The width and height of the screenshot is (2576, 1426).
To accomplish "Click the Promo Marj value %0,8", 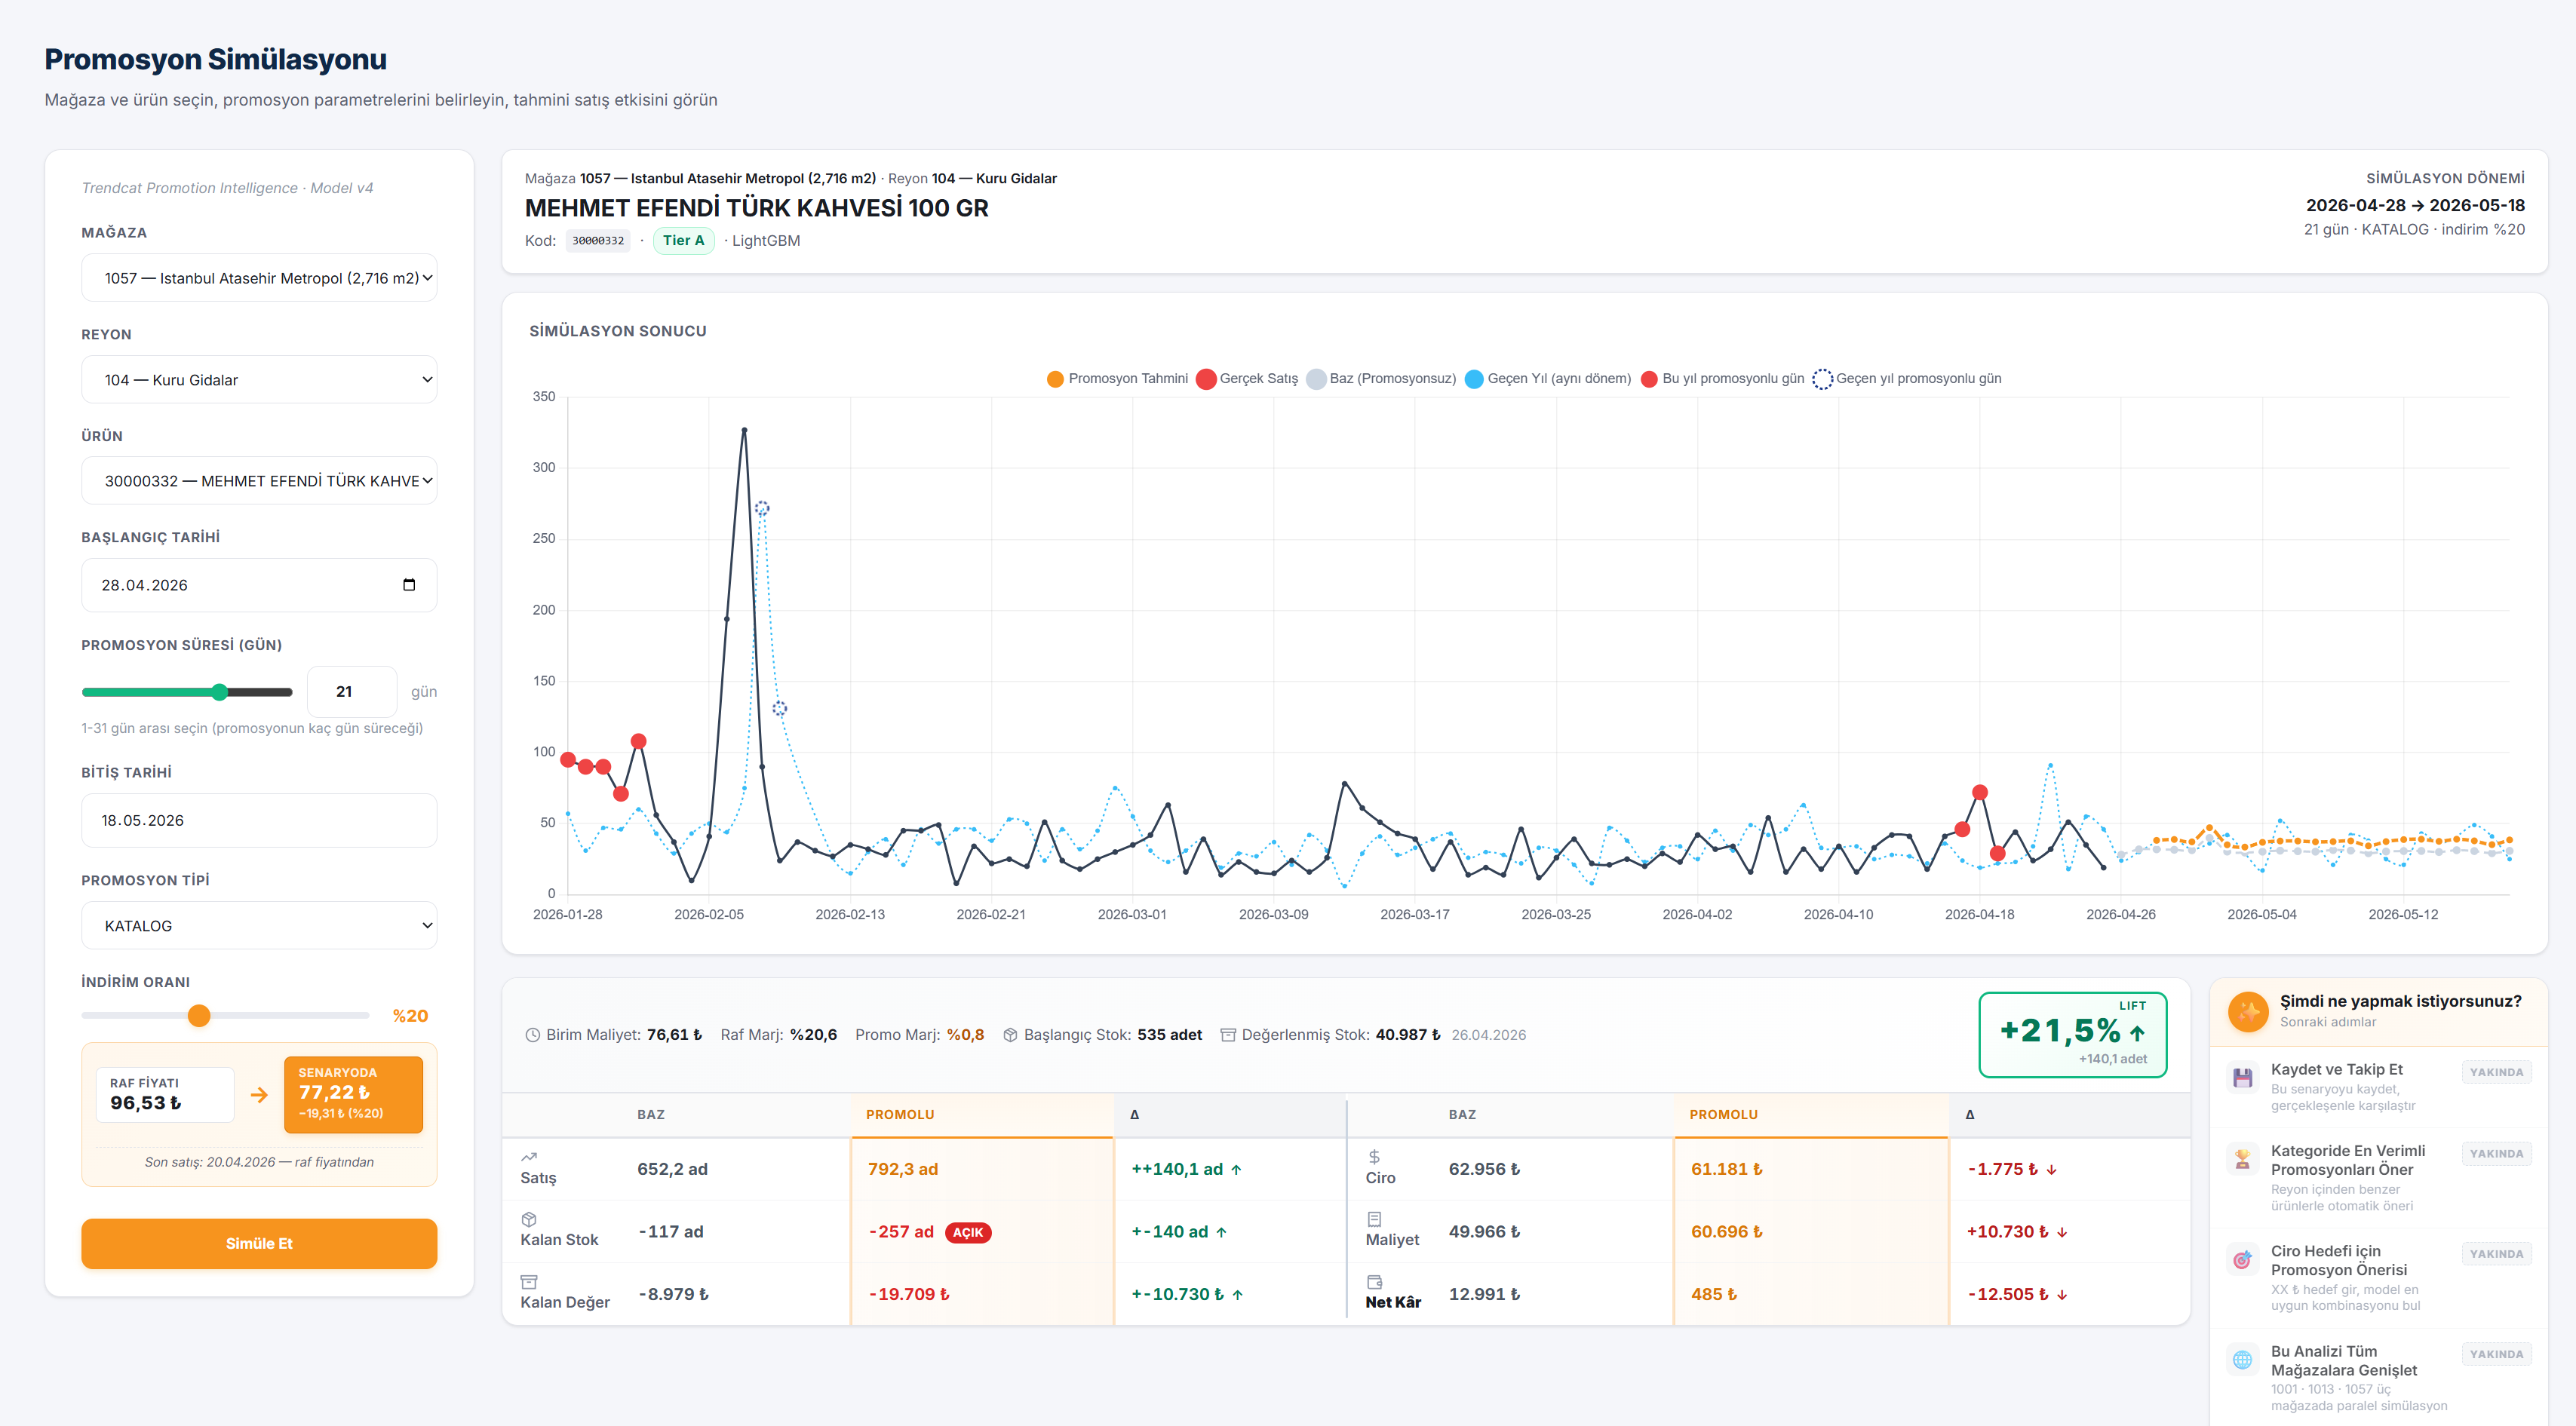I will 966,1035.
